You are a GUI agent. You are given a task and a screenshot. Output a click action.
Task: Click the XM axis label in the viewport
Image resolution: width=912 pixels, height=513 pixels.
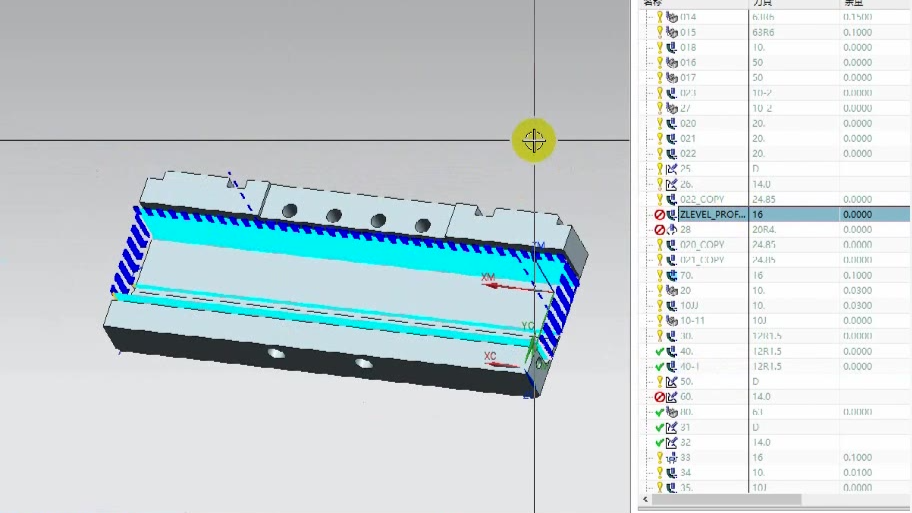pos(489,277)
